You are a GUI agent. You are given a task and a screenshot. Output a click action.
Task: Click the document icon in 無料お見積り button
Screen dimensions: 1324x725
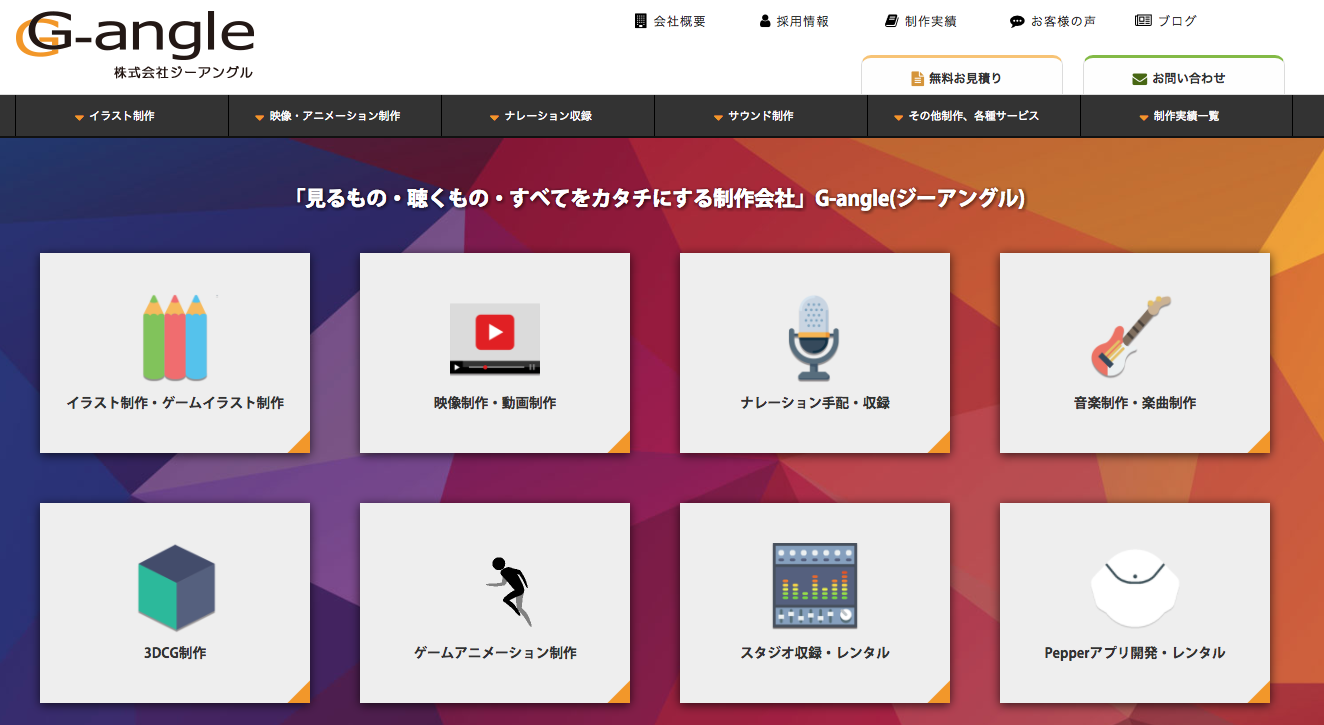917,78
